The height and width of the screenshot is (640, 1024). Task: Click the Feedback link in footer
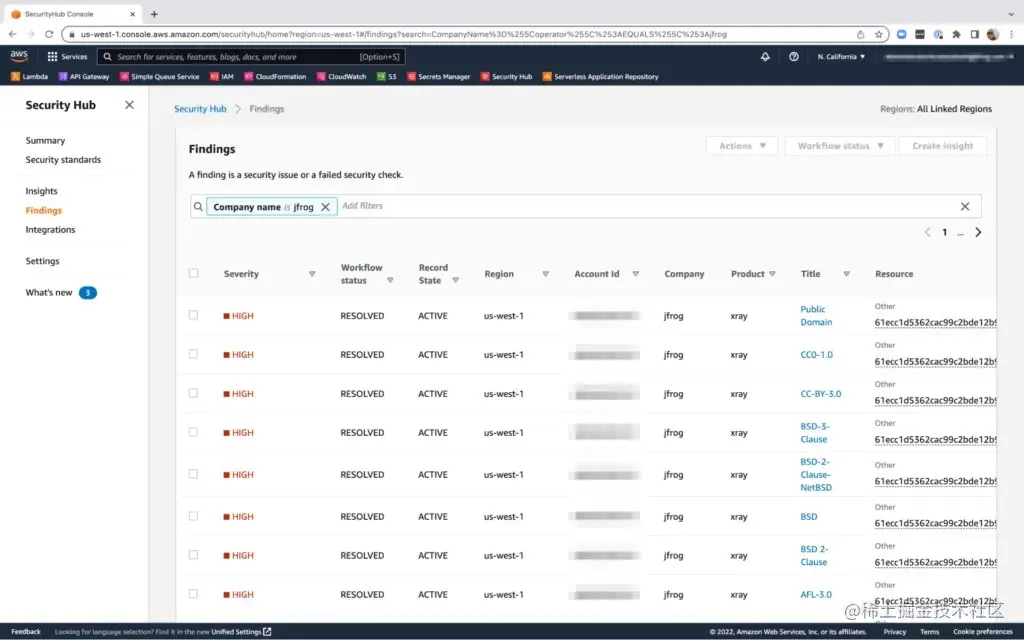coord(26,632)
